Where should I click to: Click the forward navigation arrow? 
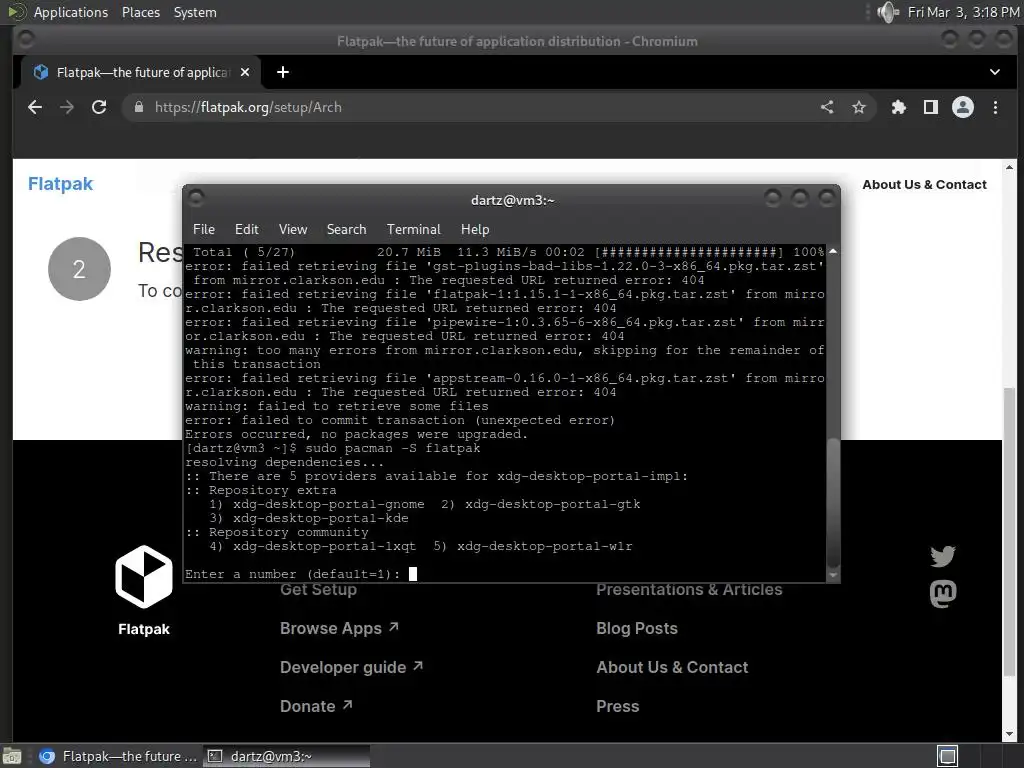(x=67, y=107)
